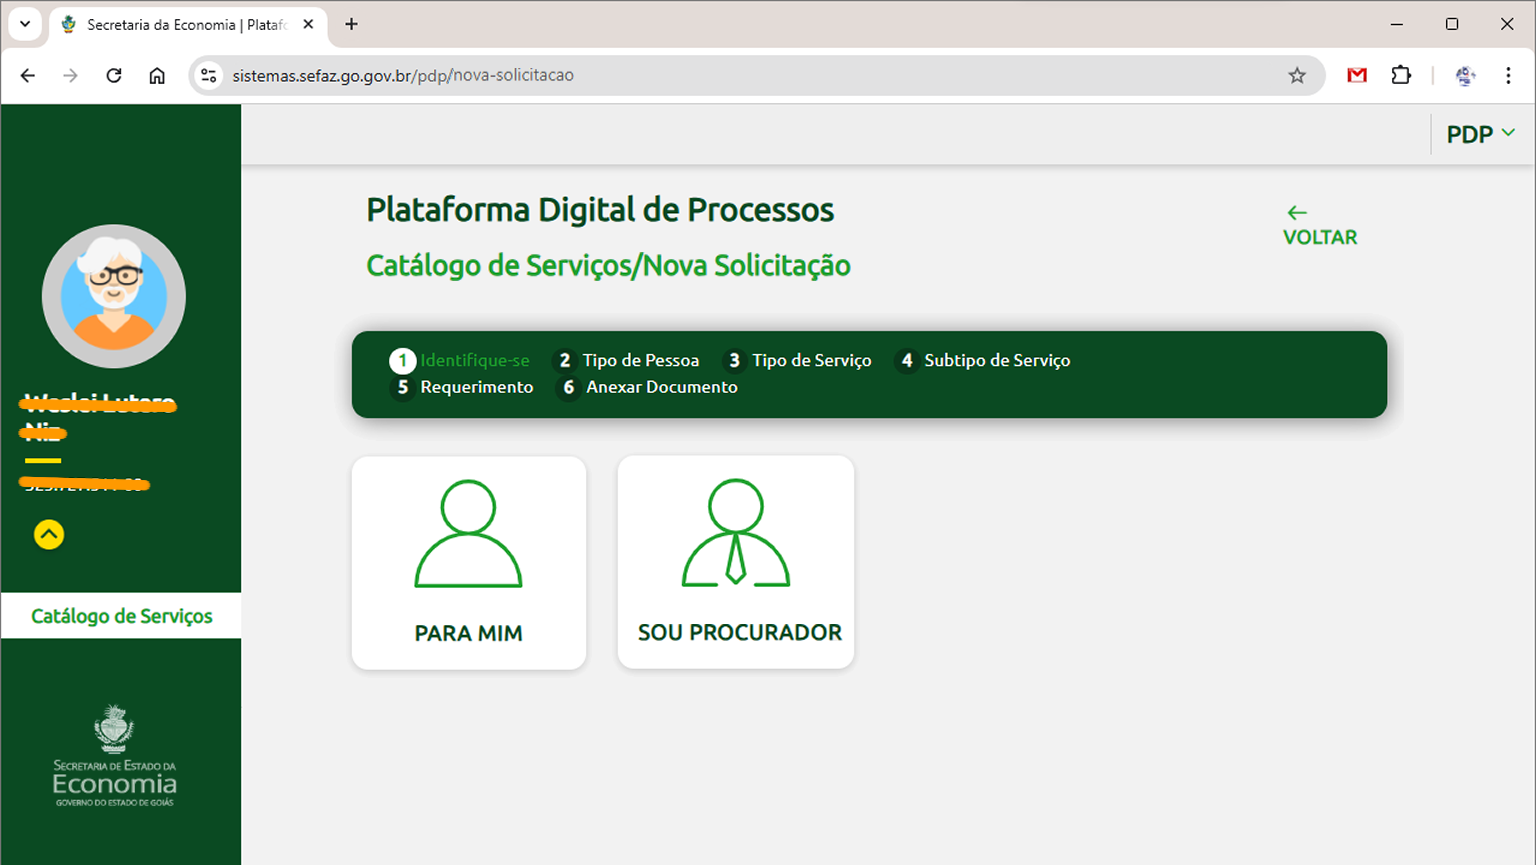The image size is (1536, 865).
Task: Collapse the user panel with yellow chevron
Action: 48,535
